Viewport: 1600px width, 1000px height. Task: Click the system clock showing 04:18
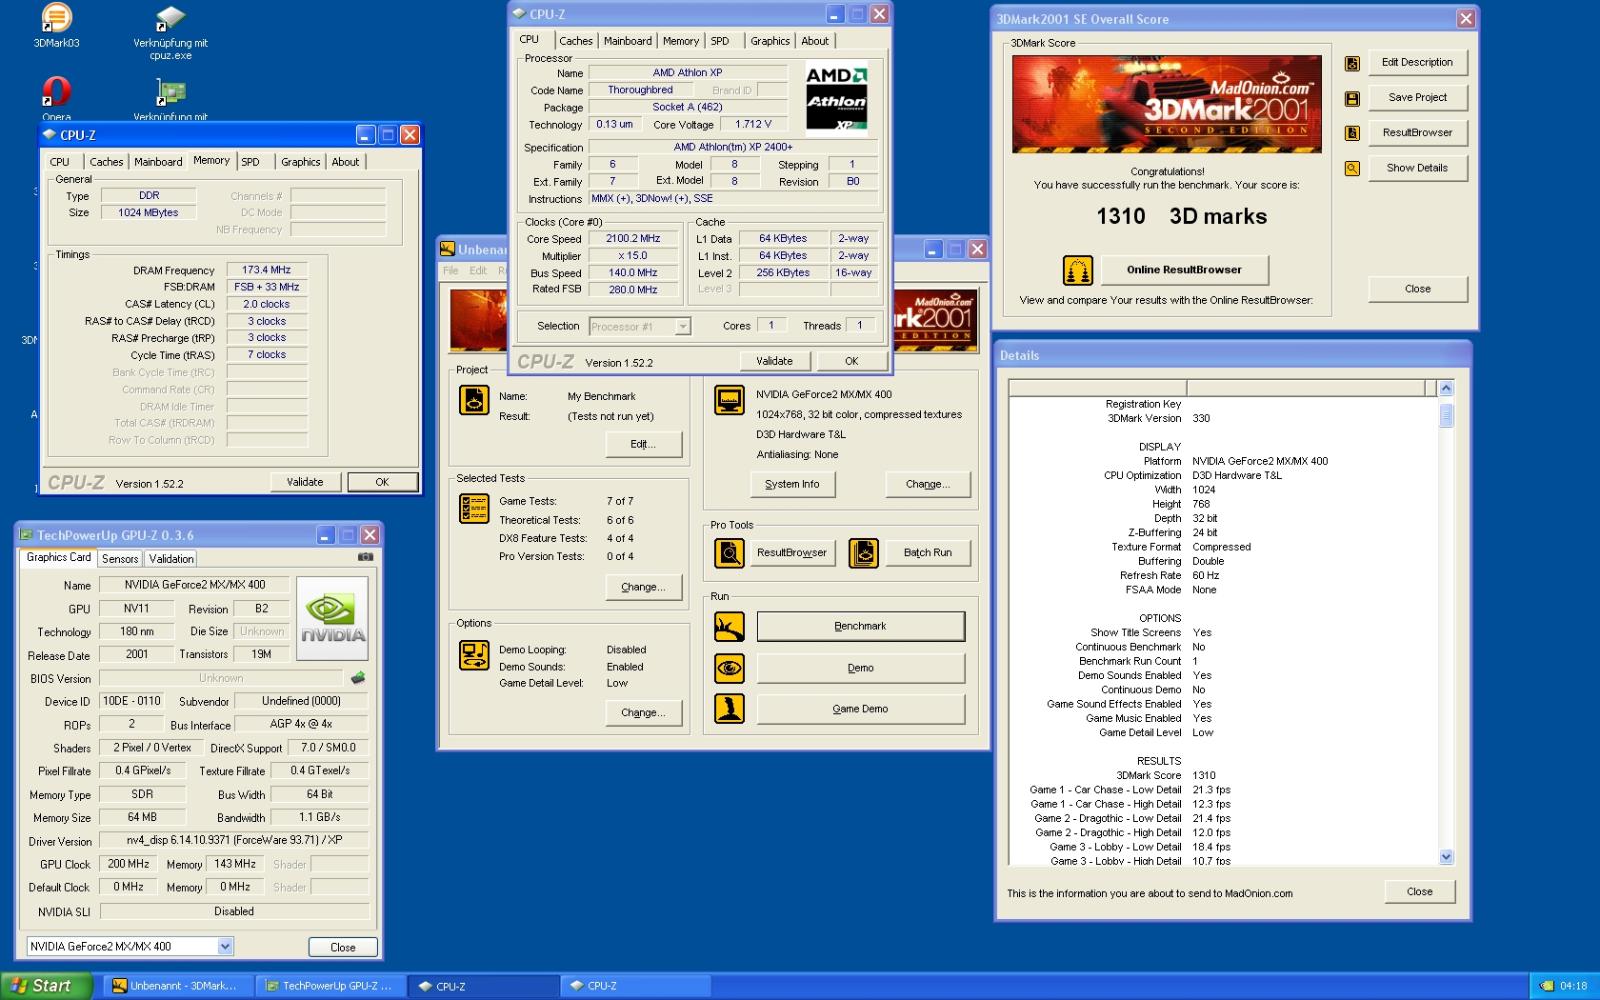point(1573,986)
